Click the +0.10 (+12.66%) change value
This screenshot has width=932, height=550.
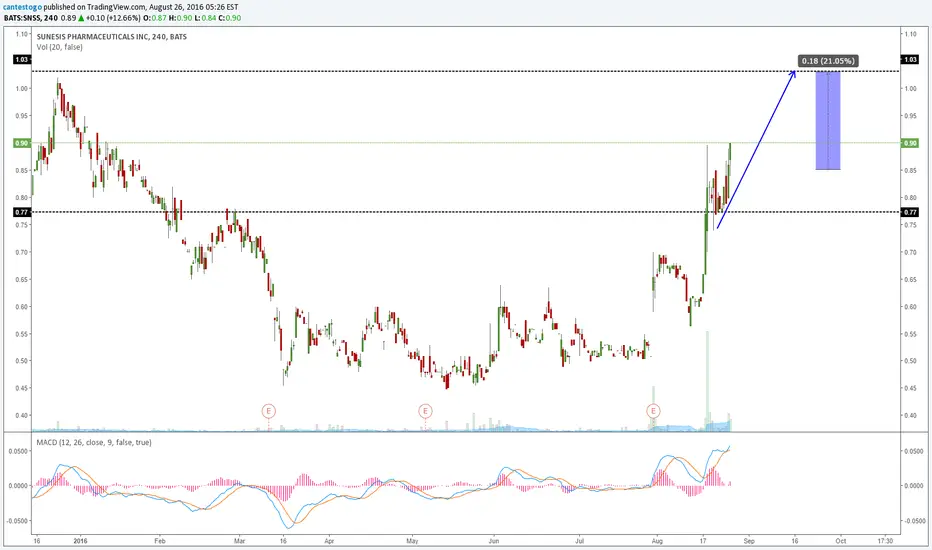114,18
